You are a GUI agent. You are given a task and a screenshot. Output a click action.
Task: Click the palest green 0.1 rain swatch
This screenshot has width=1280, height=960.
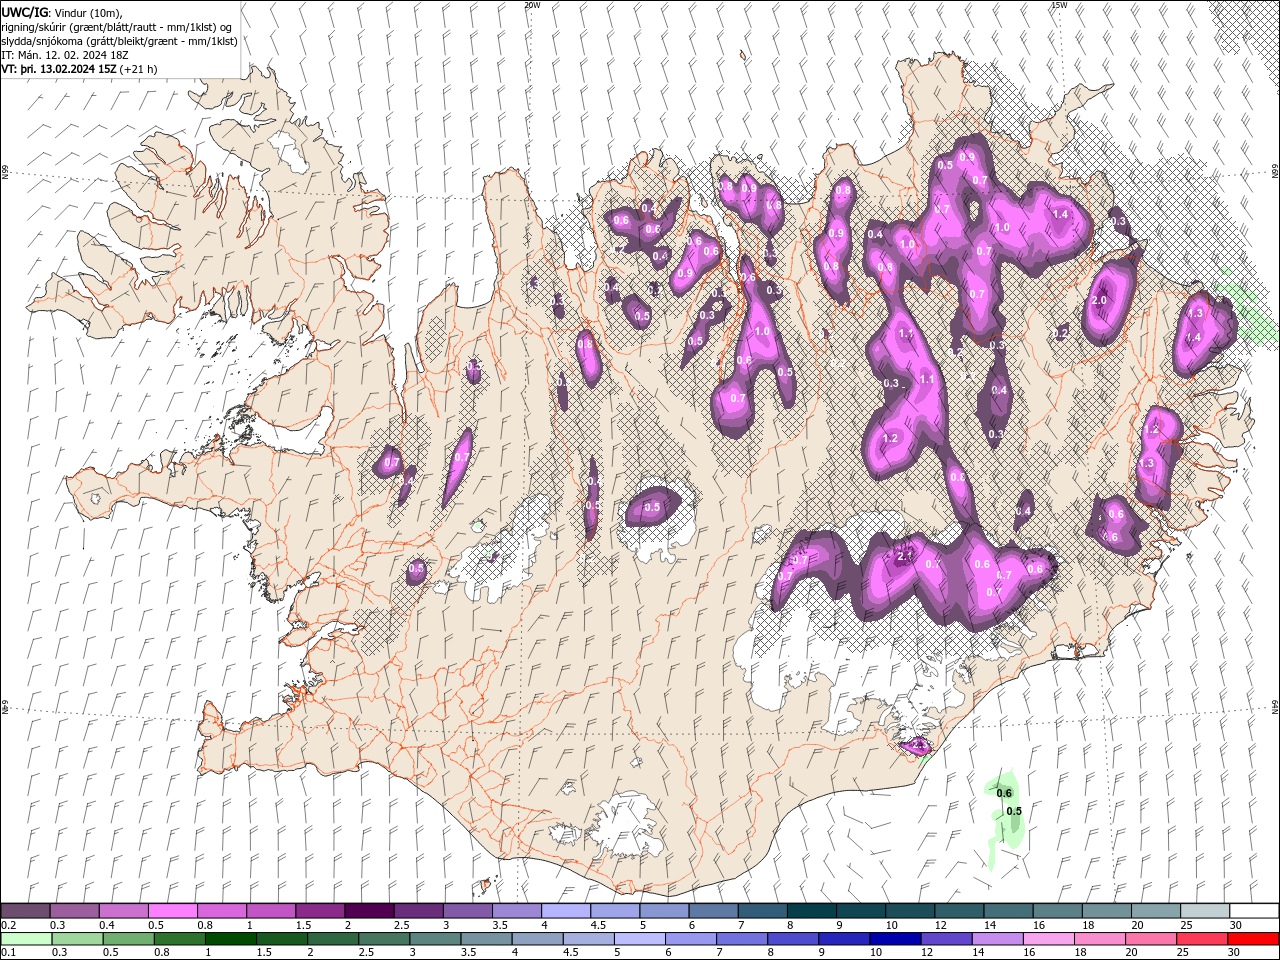[x=25, y=939]
